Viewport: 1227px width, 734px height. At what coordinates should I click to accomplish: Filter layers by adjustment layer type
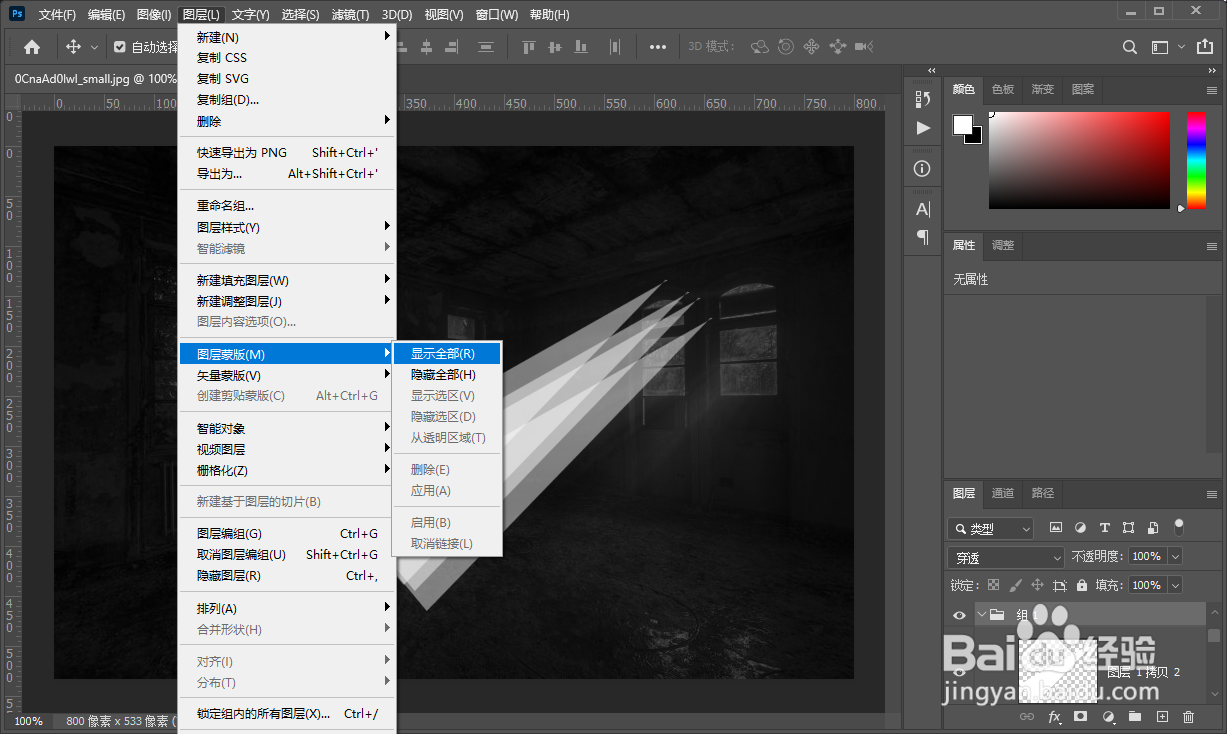pos(1080,528)
